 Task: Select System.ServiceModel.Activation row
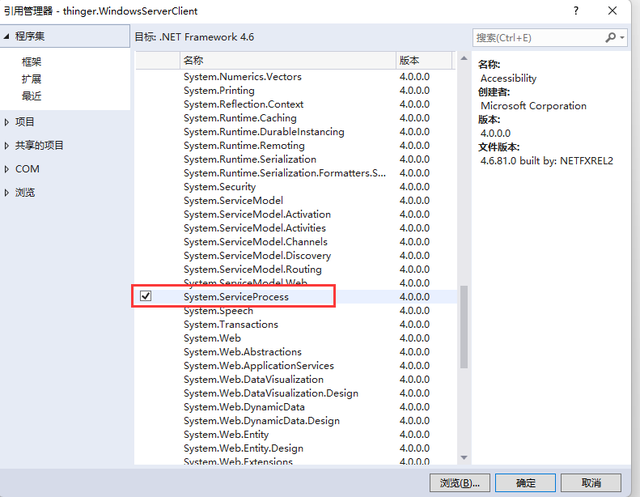point(296,215)
